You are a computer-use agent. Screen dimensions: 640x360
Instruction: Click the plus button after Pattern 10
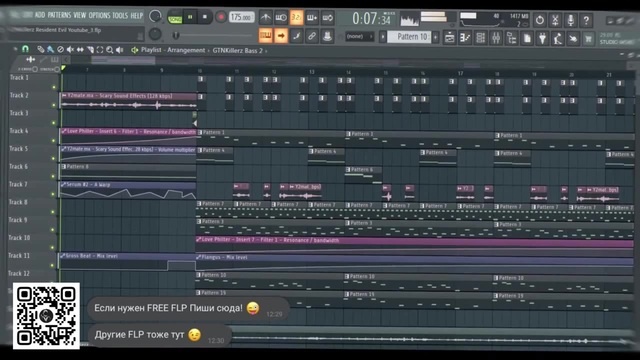click(x=436, y=37)
